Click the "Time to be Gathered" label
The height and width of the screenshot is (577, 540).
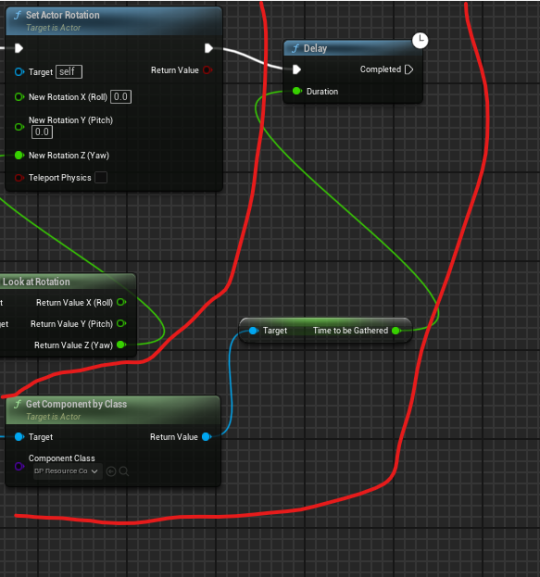coord(350,330)
